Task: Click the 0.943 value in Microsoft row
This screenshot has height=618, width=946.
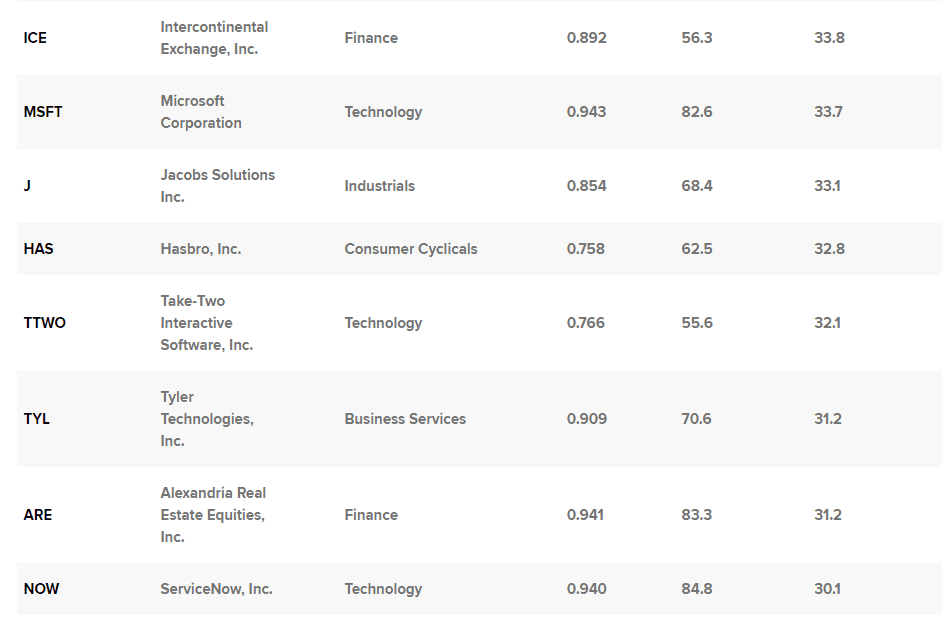Action: point(586,112)
